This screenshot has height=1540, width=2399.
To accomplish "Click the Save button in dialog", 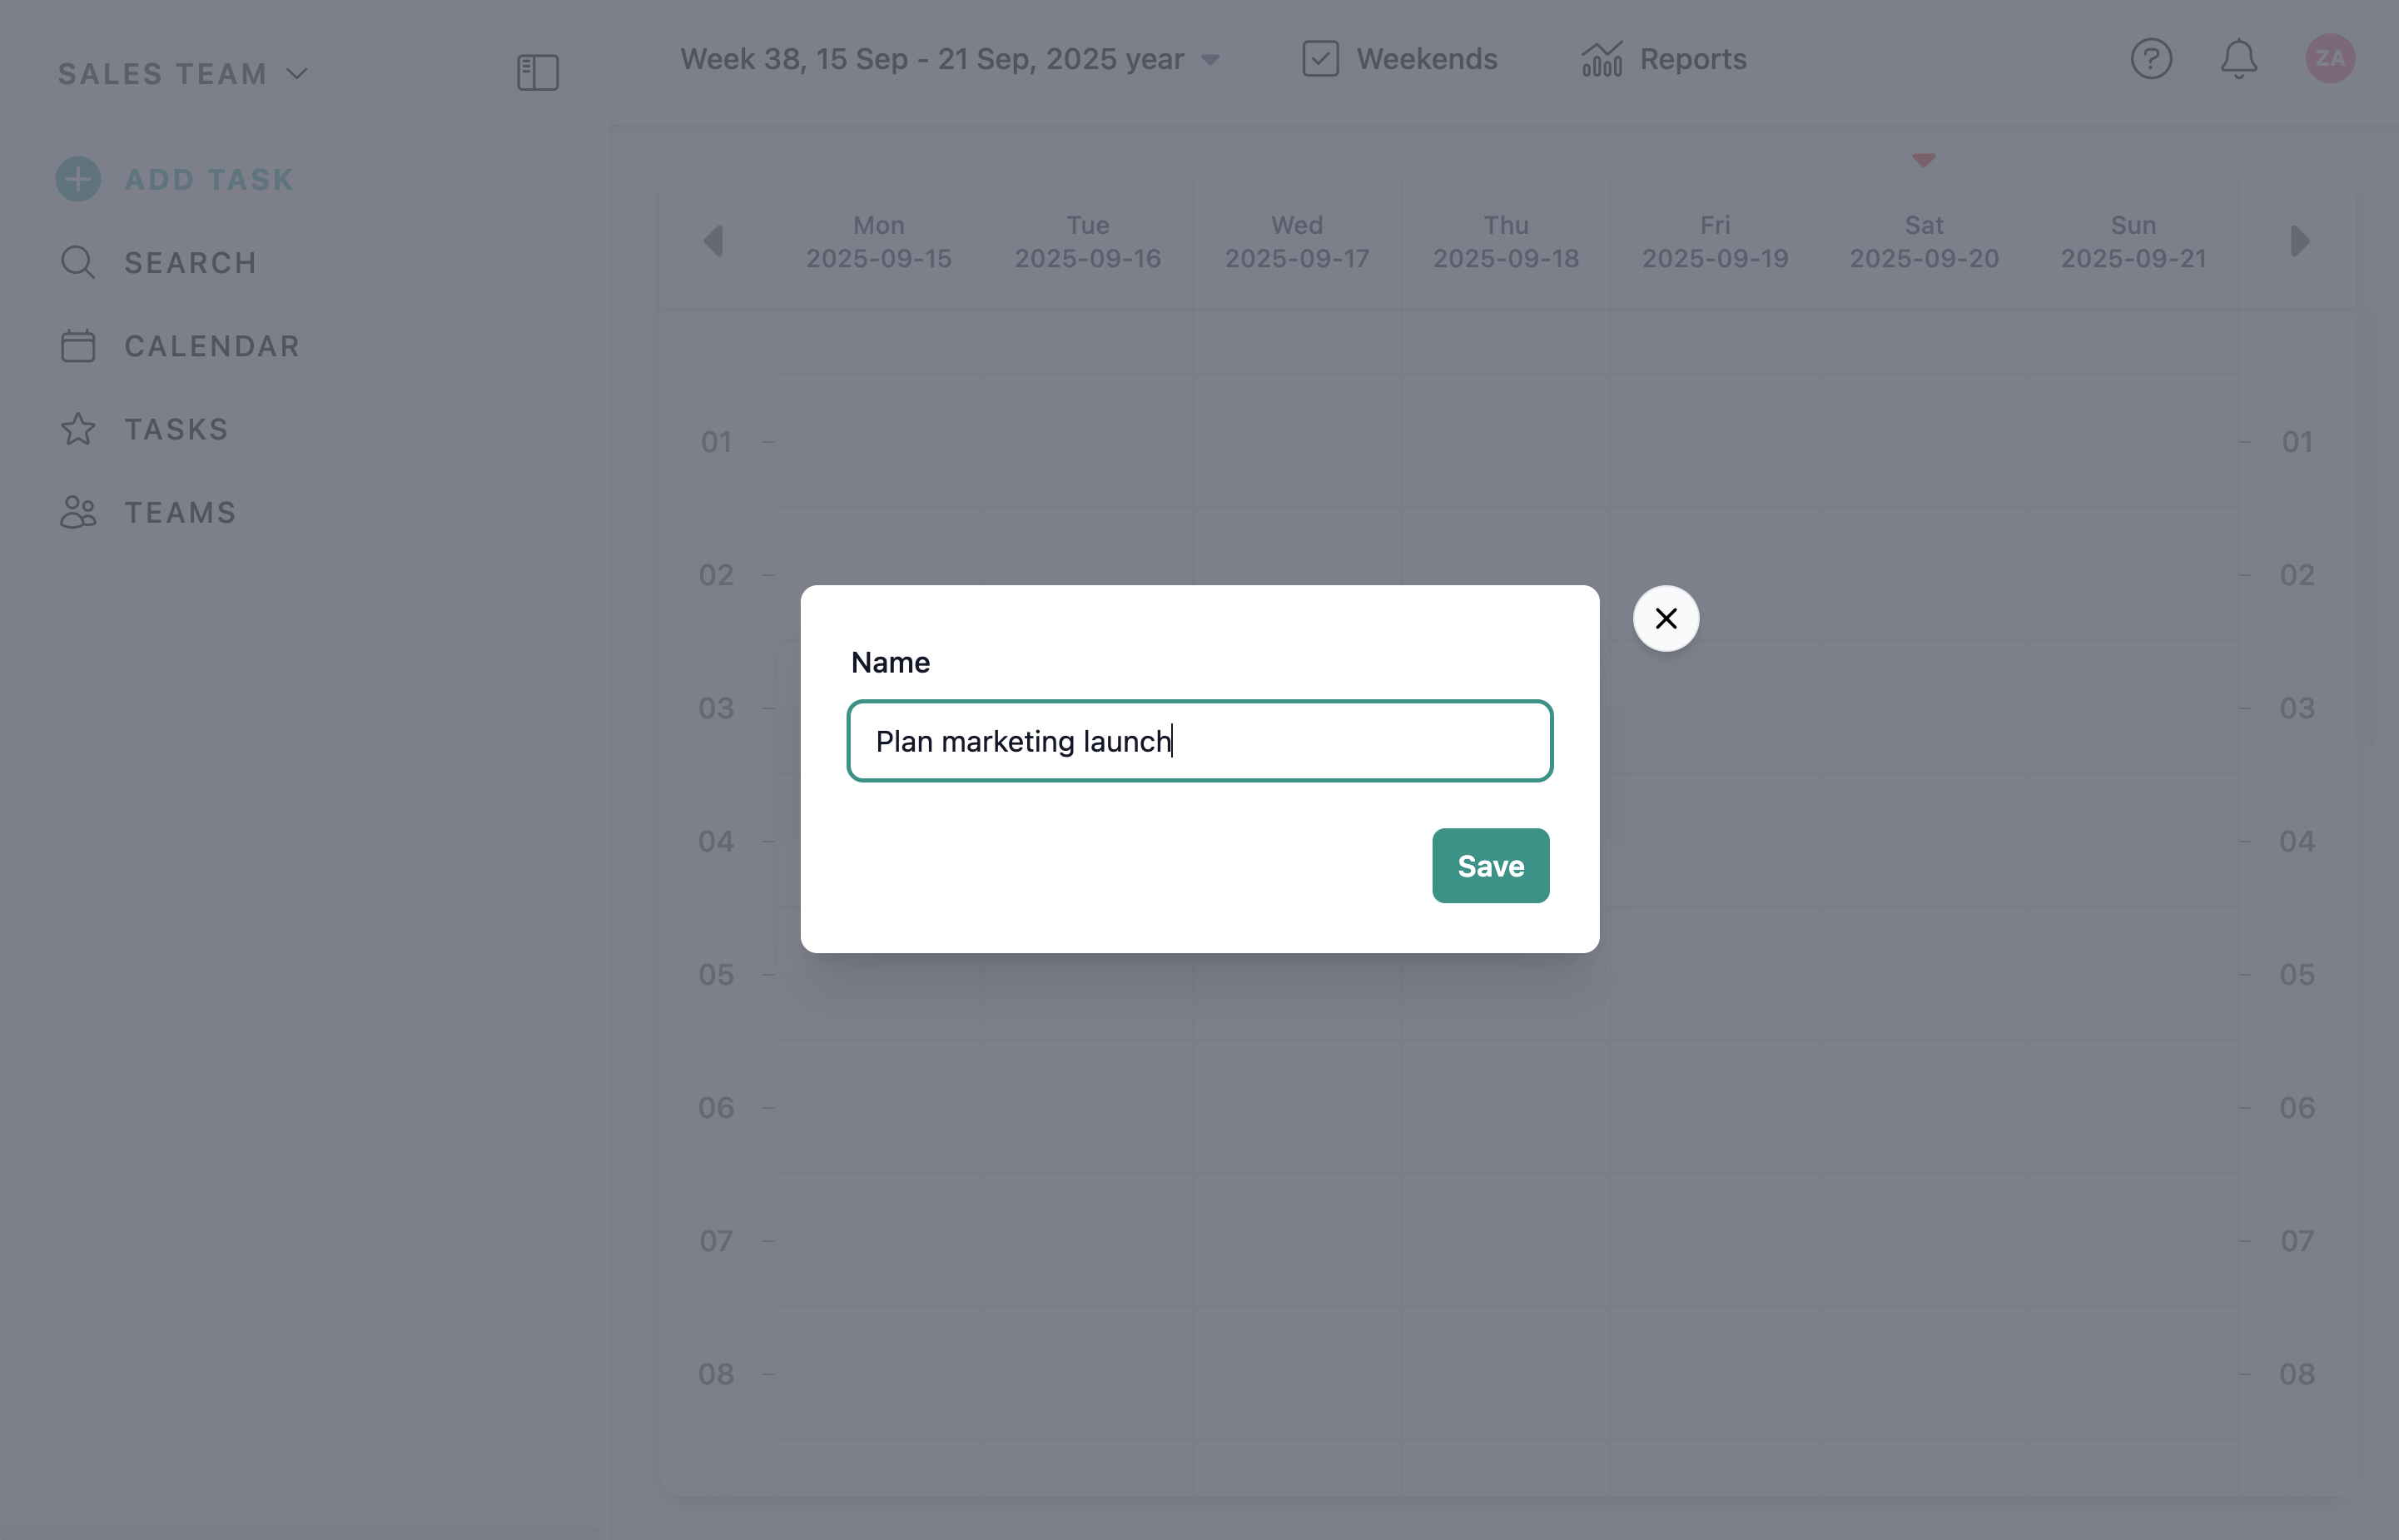I will point(1490,866).
